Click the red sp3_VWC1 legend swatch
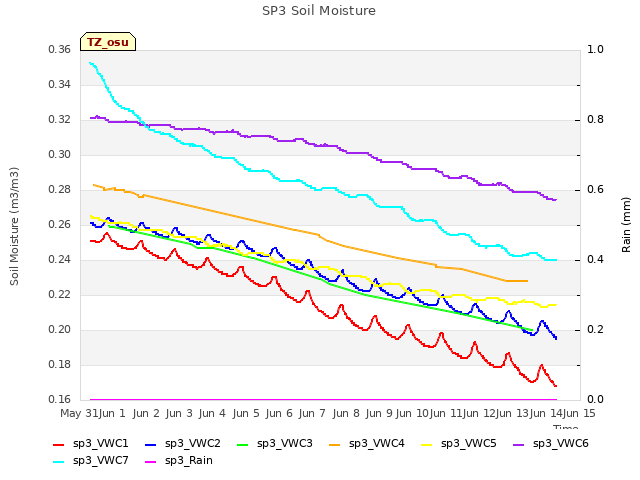The image size is (640, 480). [59, 445]
